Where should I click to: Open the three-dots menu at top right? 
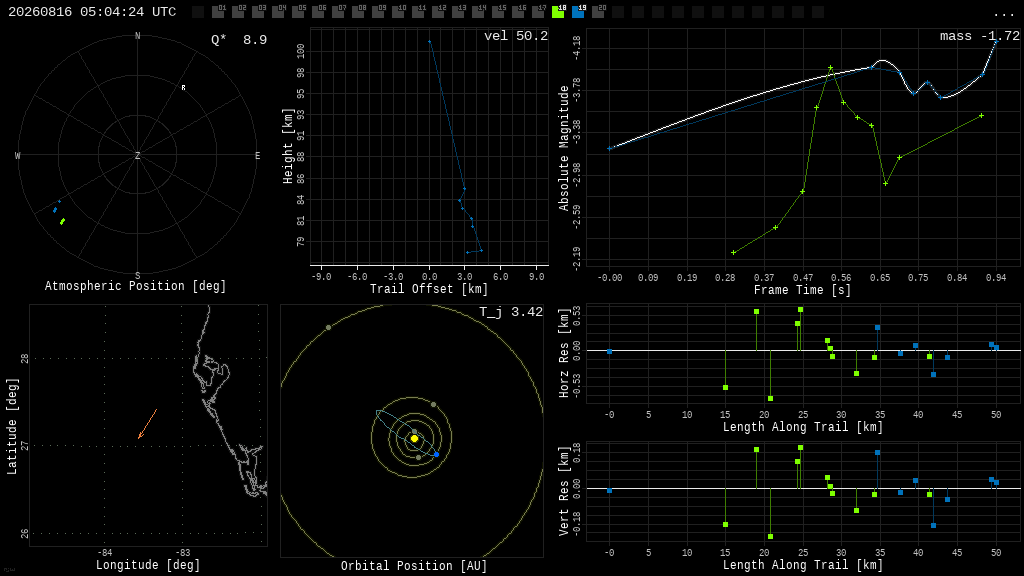(x=1003, y=14)
